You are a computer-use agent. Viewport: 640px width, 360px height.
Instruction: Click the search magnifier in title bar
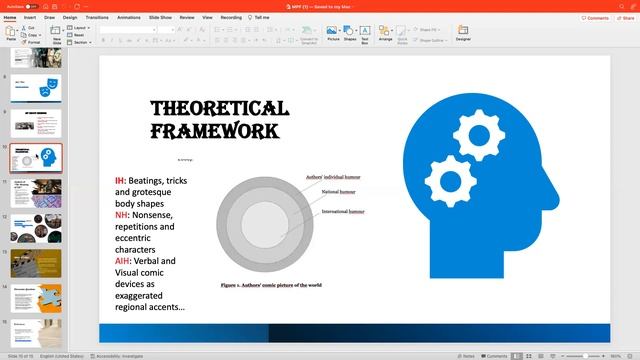coord(622,7)
